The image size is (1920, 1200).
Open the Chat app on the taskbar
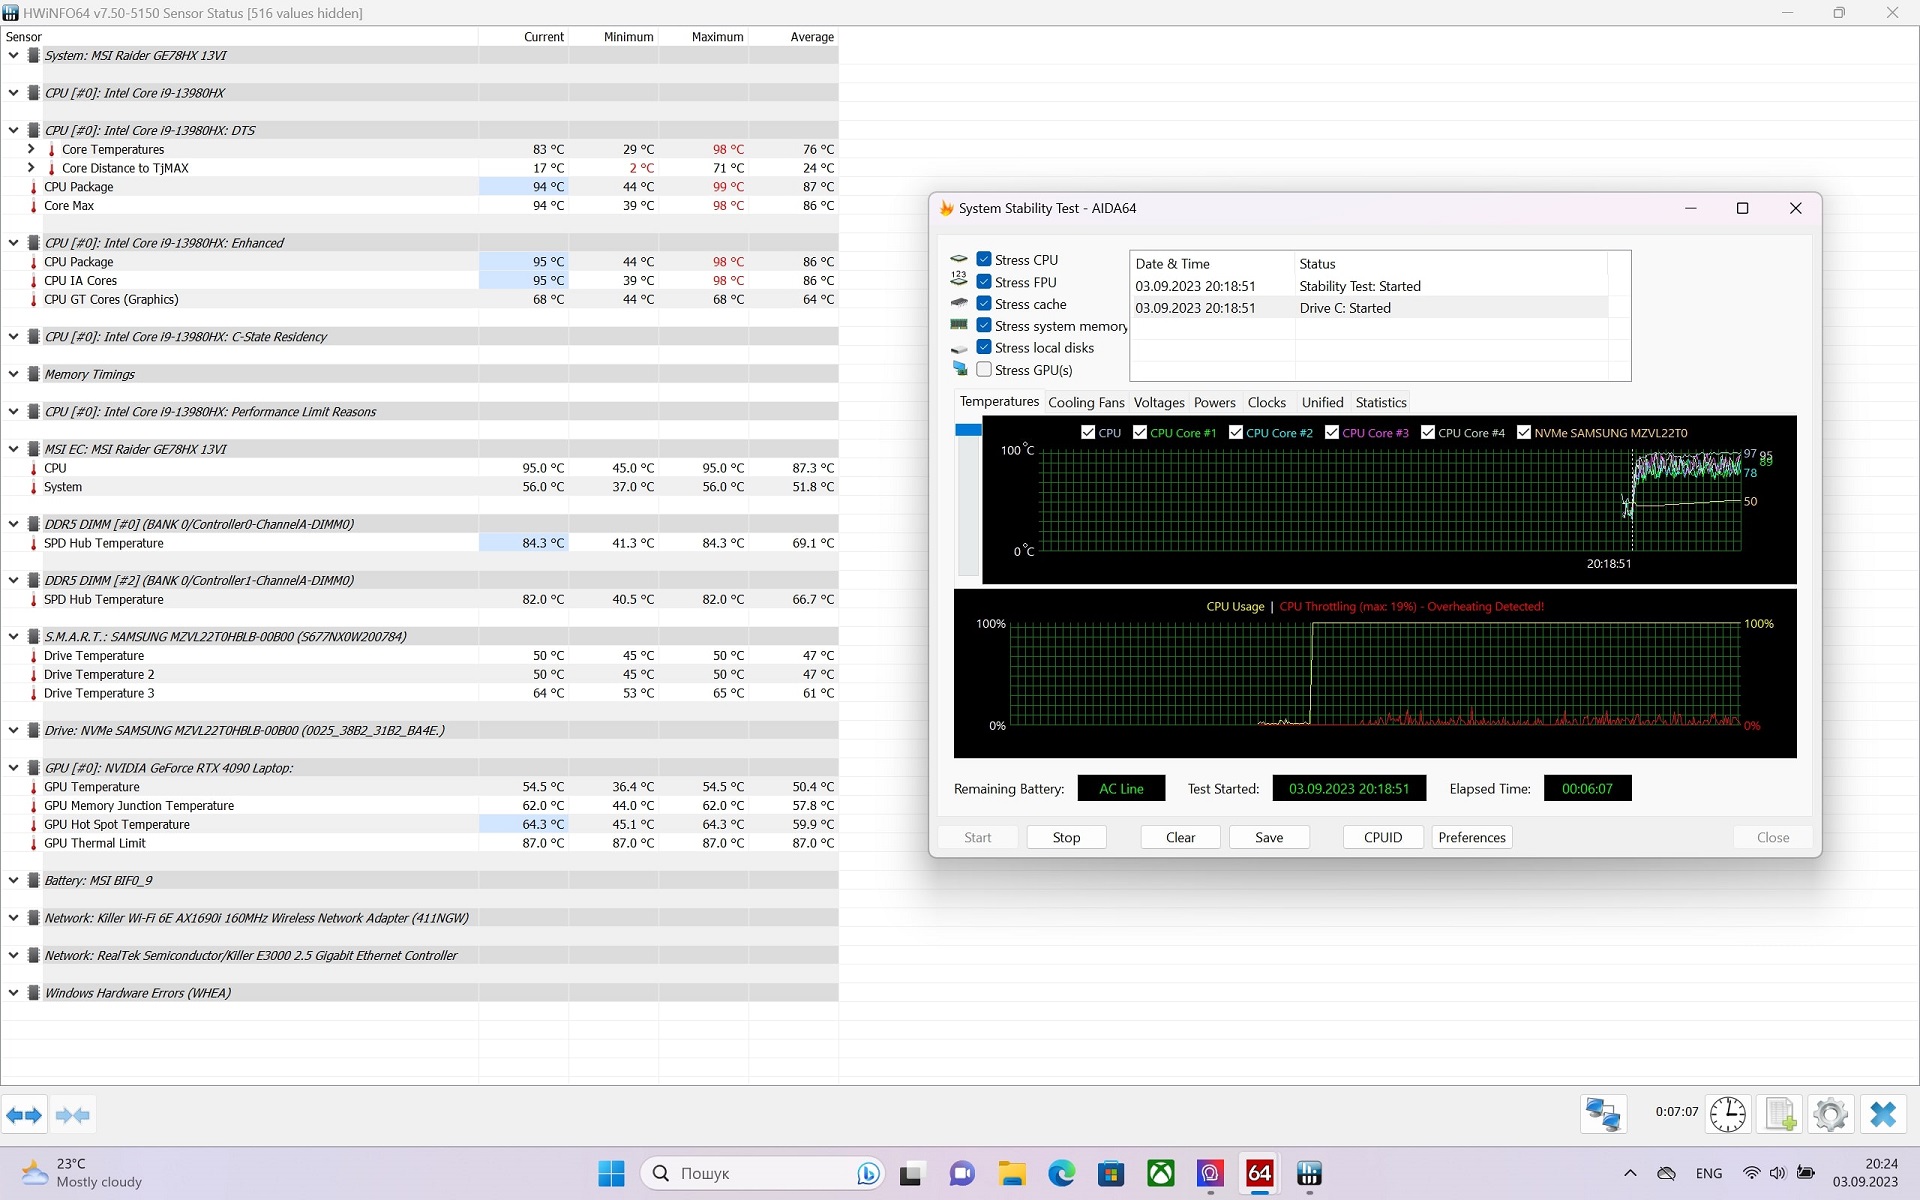[962, 1173]
